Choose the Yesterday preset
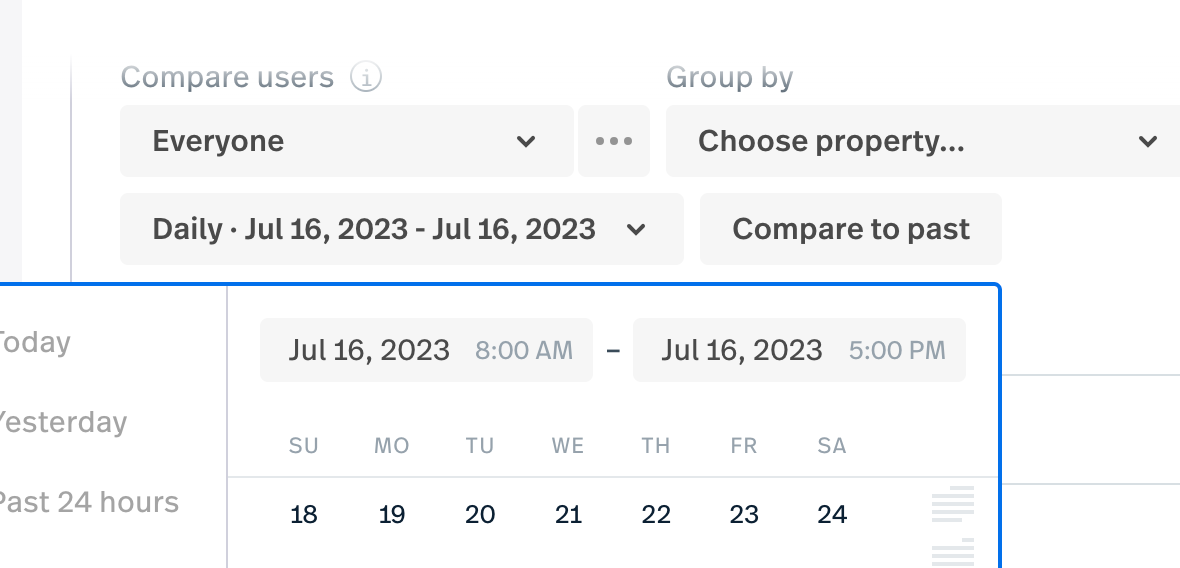 click(x=62, y=422)
